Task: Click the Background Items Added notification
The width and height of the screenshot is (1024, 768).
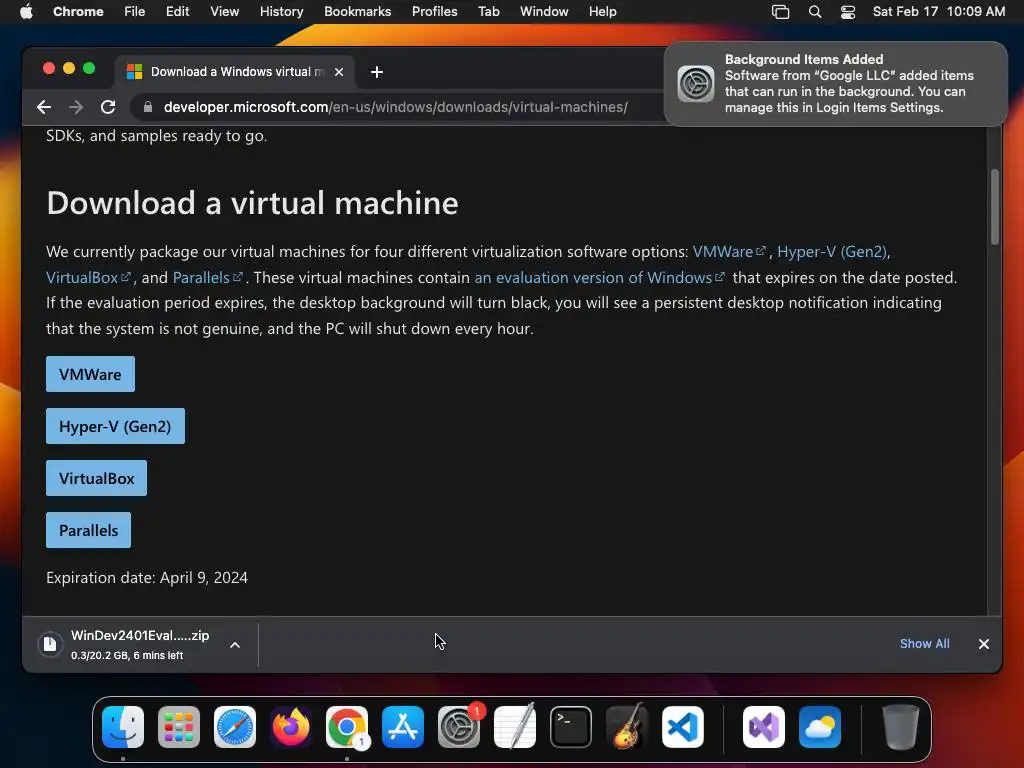Action: (x=835, y=84)
